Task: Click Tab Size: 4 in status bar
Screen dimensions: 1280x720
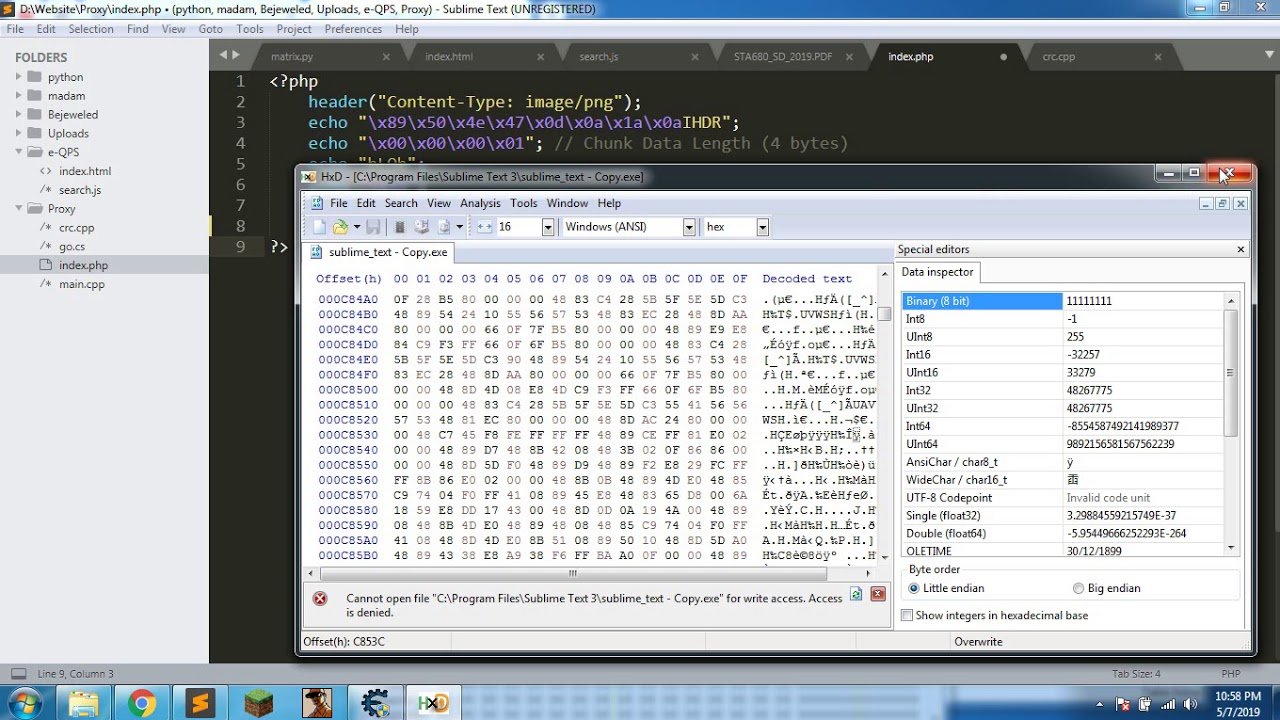Action: point(1136,674)
